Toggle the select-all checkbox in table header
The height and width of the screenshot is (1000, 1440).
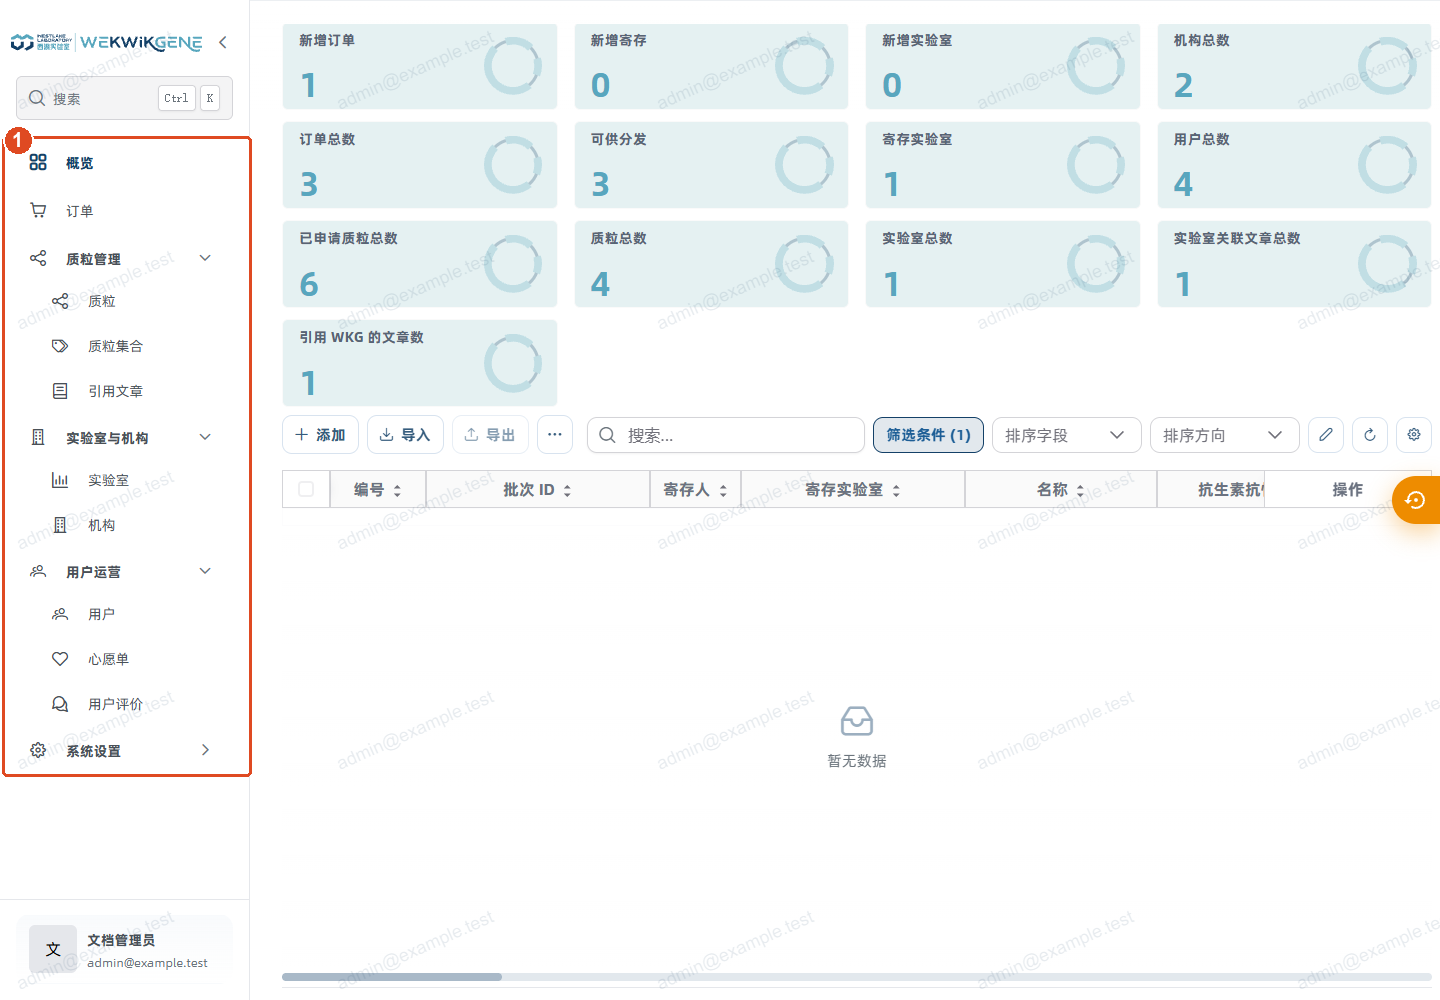point(306,489)
